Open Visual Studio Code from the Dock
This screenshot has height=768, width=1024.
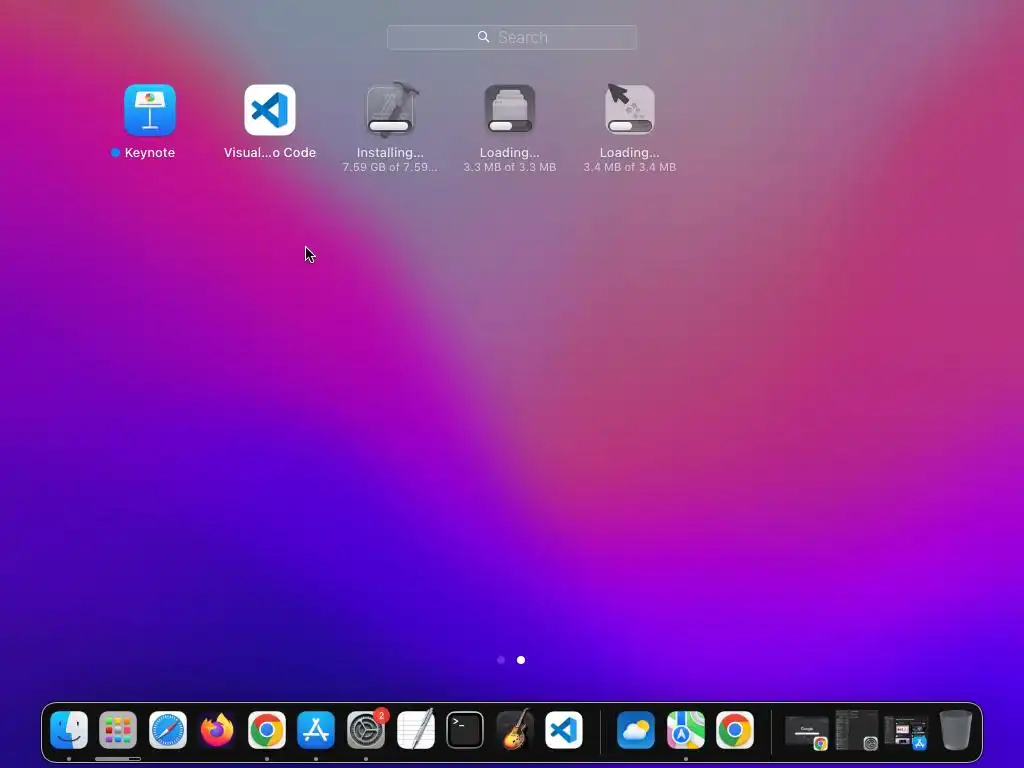click(x=564, y=729)
